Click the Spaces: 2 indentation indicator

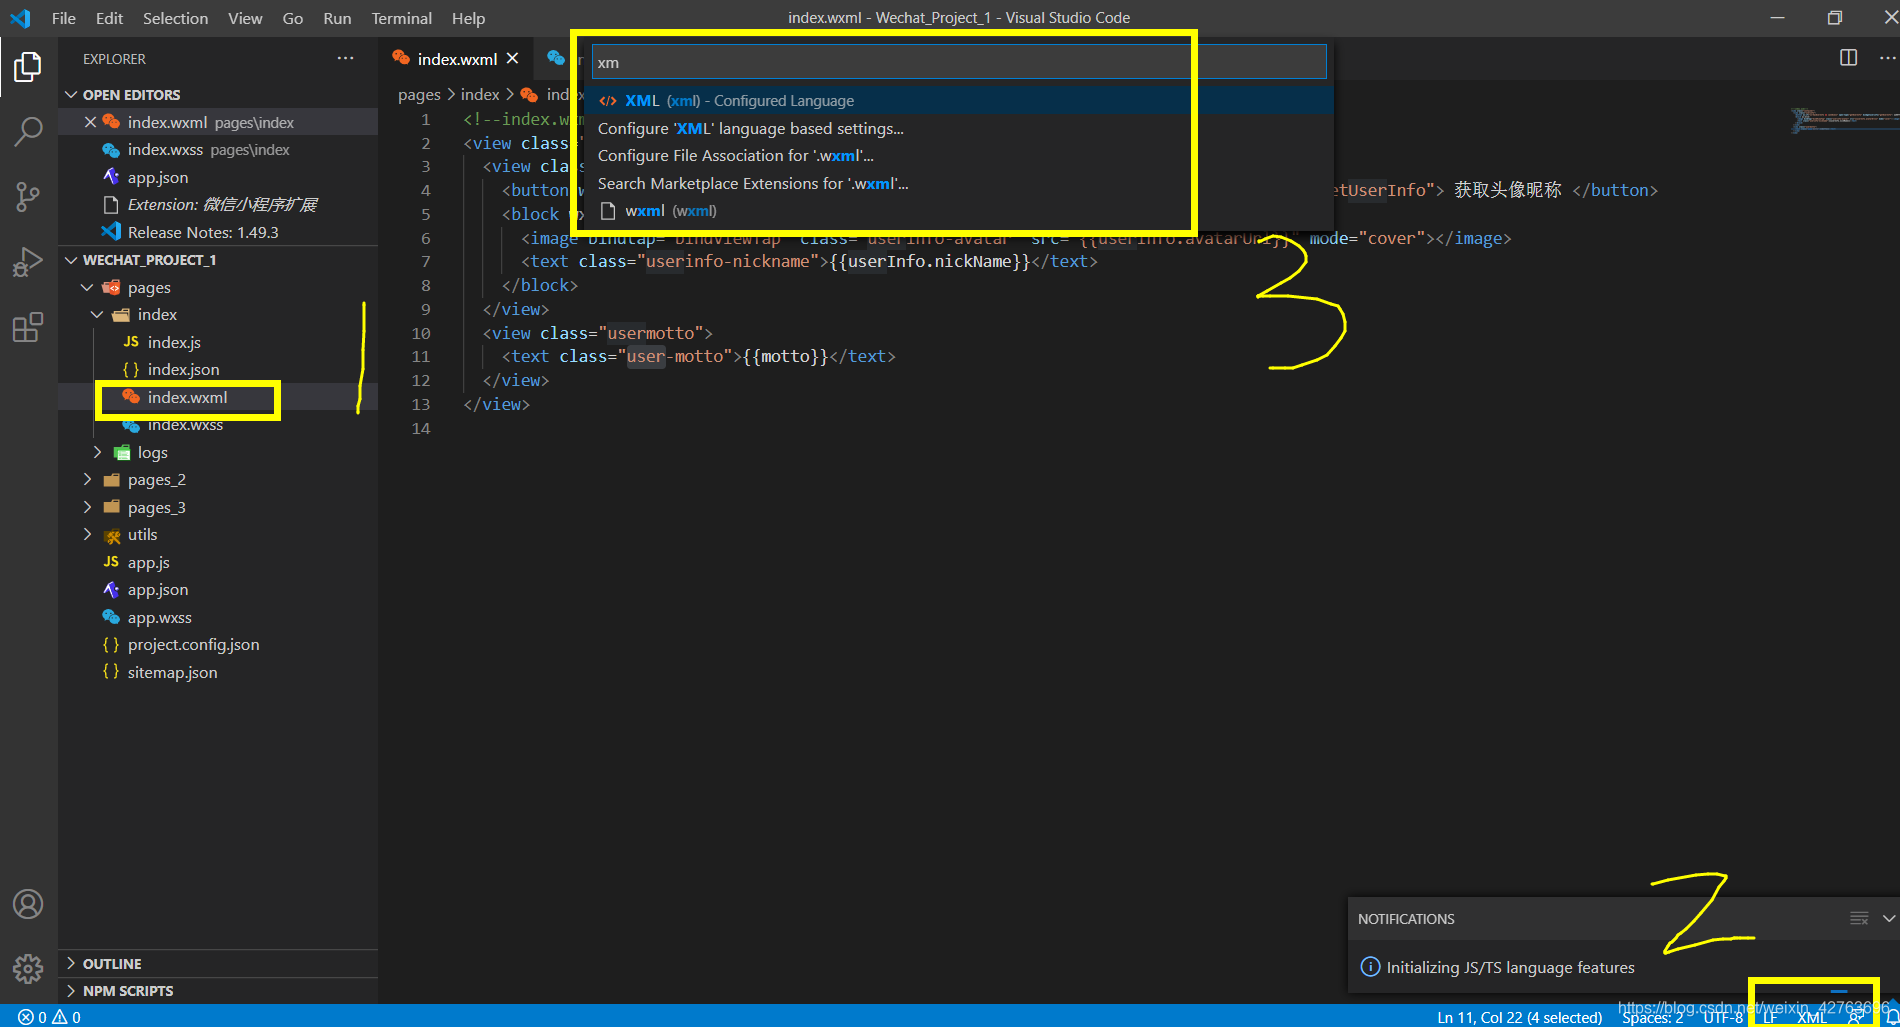pos(1653,1017)
